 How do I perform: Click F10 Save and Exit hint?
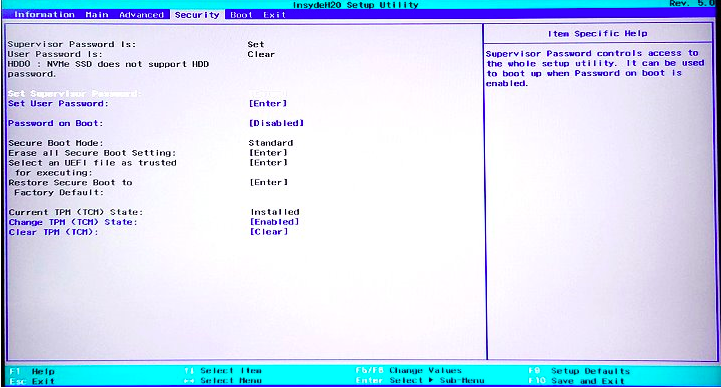[x=576, y=381]
